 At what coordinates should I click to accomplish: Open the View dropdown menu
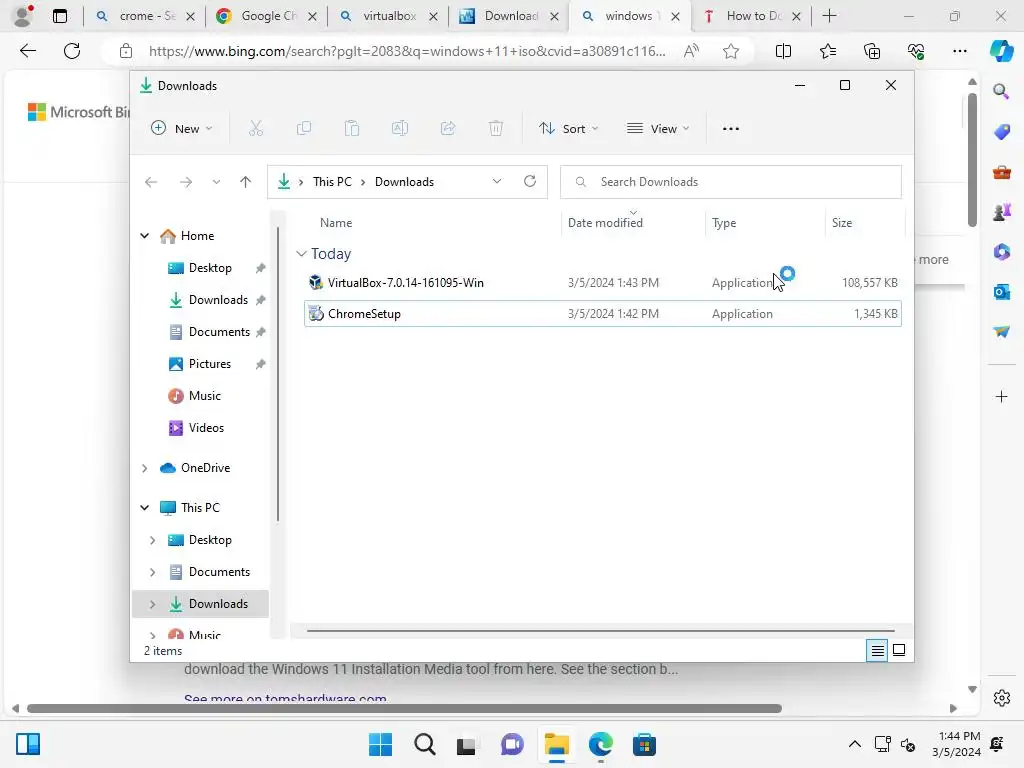(658, 129)
